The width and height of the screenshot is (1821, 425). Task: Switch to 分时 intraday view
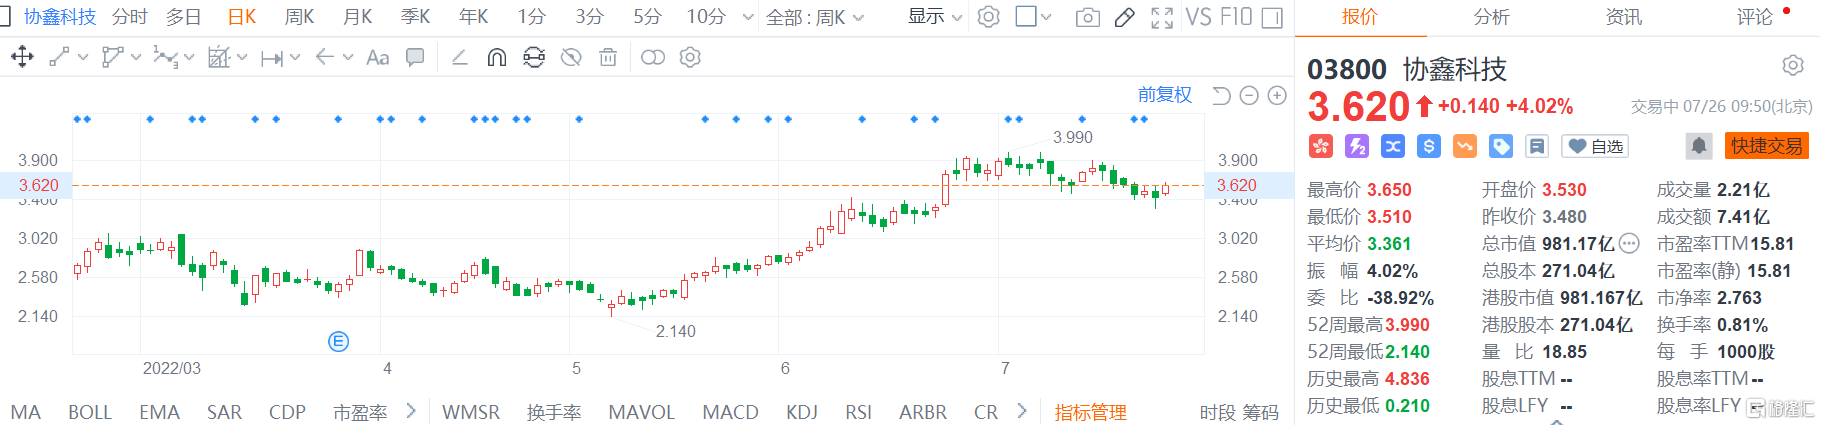(x=130, y=17)
